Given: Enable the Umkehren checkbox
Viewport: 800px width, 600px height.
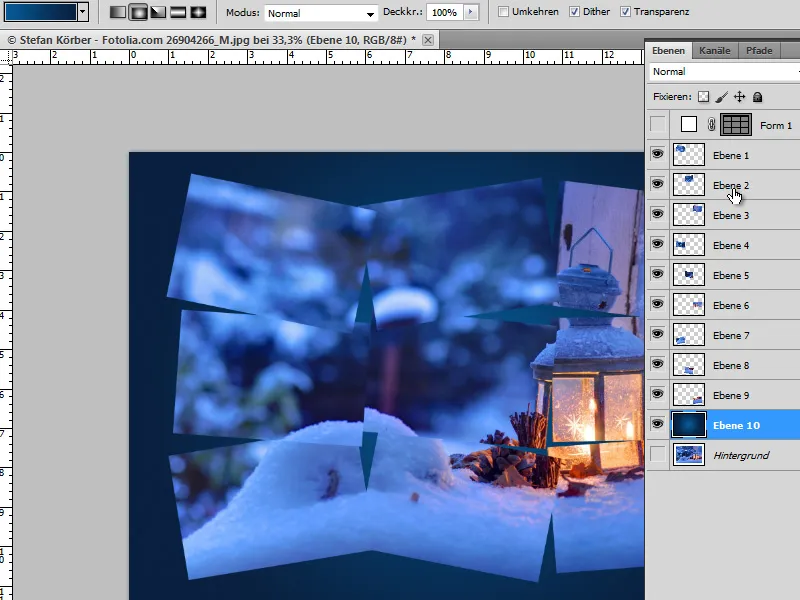Looking at the screenshot, I should 504,13.
